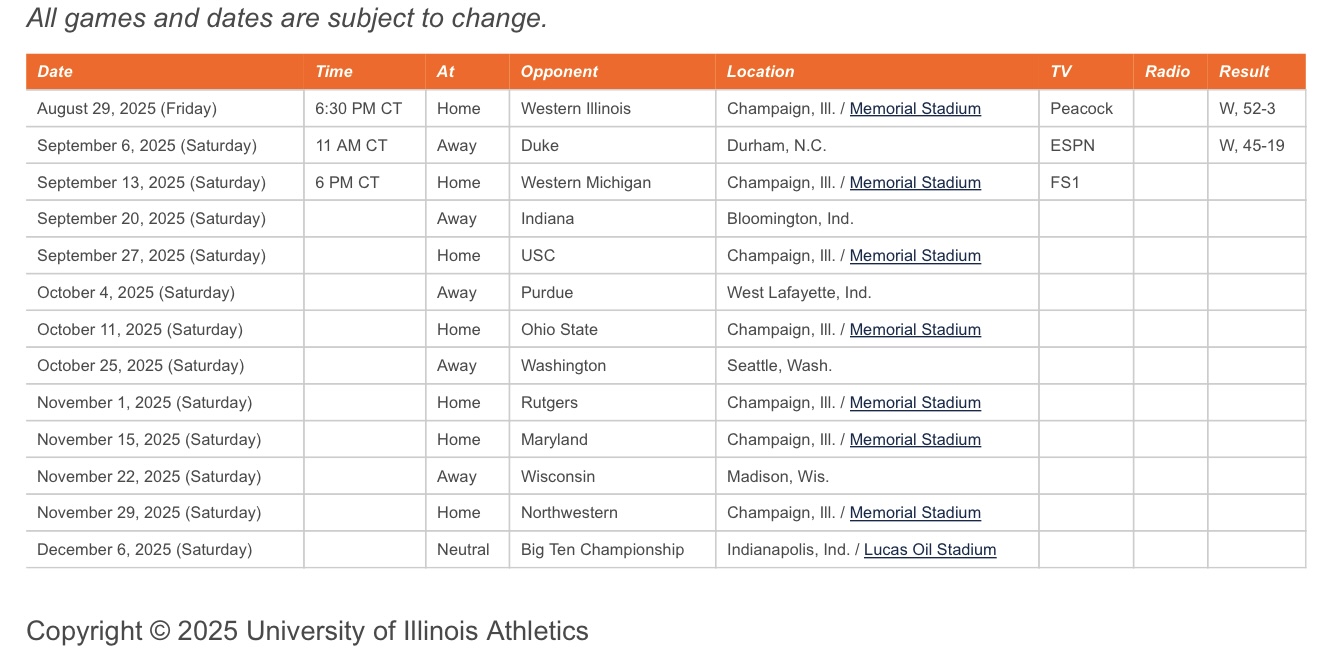Click the Date column header

[55, 72]
